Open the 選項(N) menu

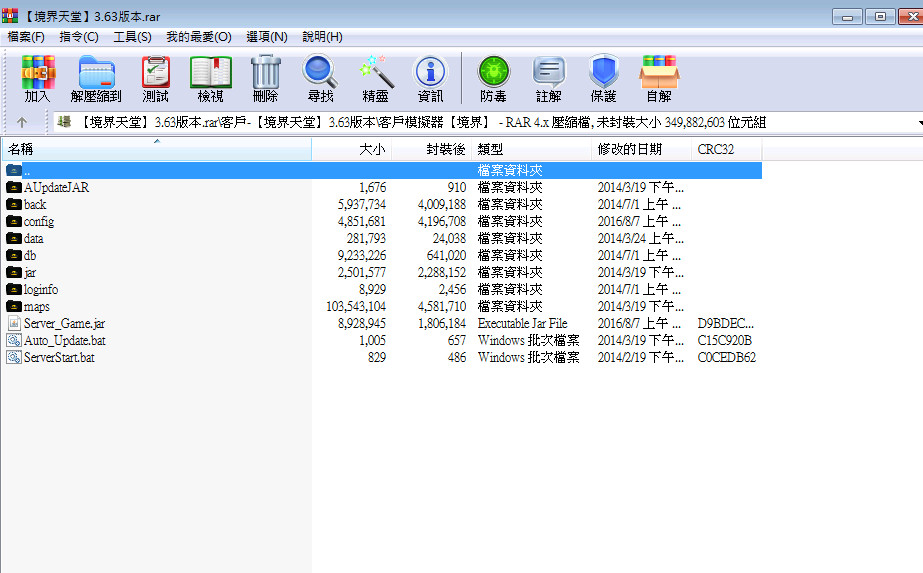click(267, 37)
